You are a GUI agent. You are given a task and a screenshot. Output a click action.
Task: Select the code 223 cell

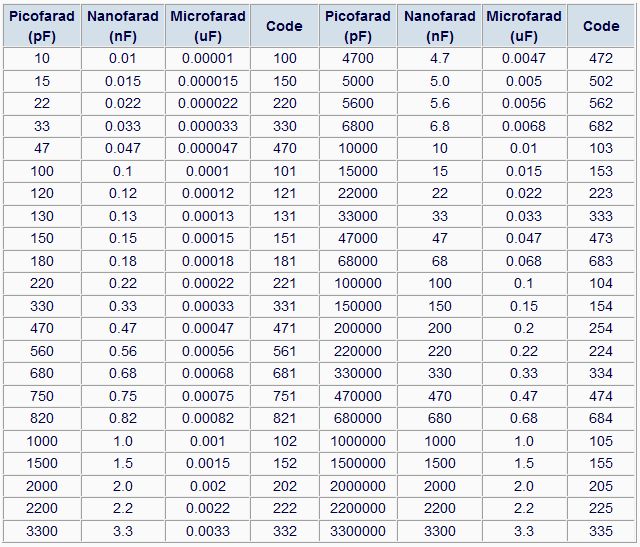pyautogui.click(x=600, y=193)
